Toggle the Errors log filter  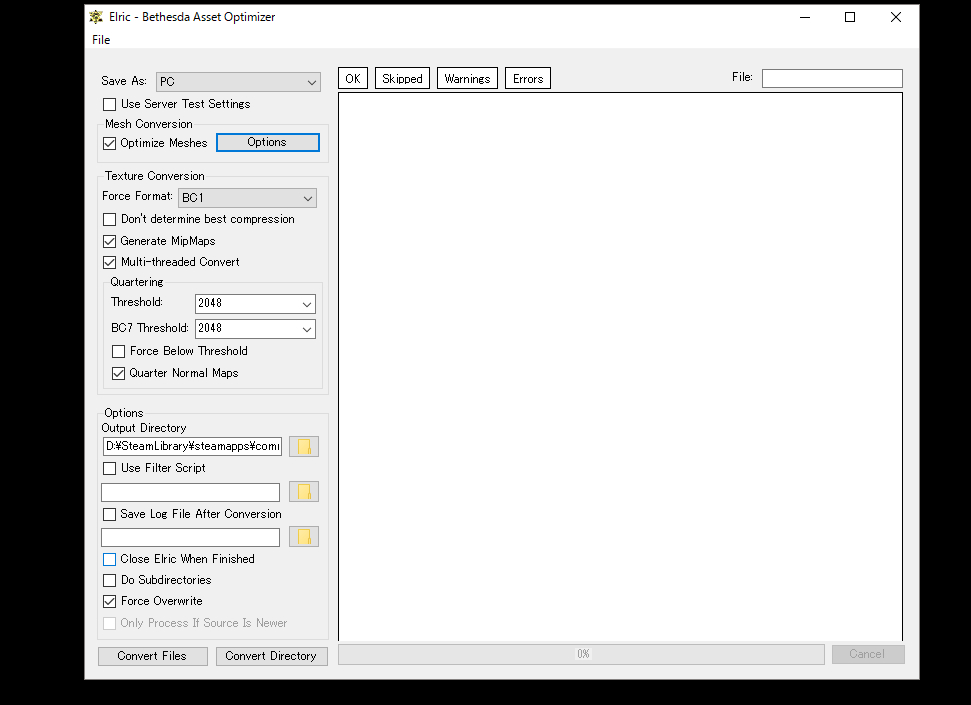(x=528, y=79)
